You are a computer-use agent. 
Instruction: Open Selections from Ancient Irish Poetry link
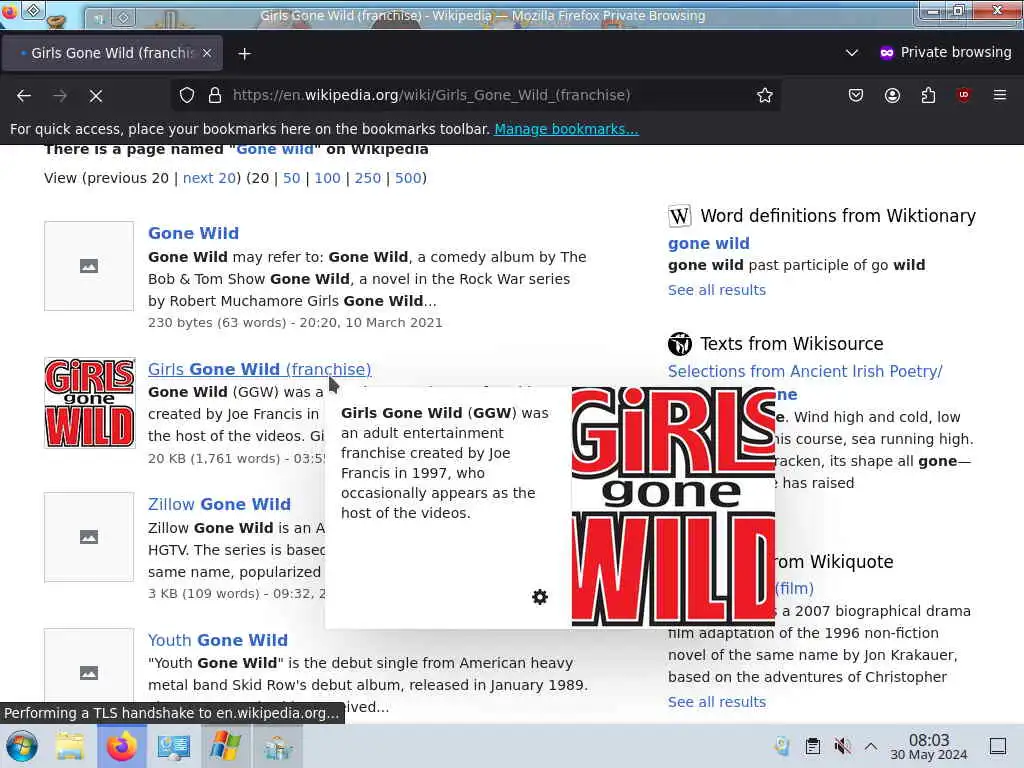click(x=805, y=372)
